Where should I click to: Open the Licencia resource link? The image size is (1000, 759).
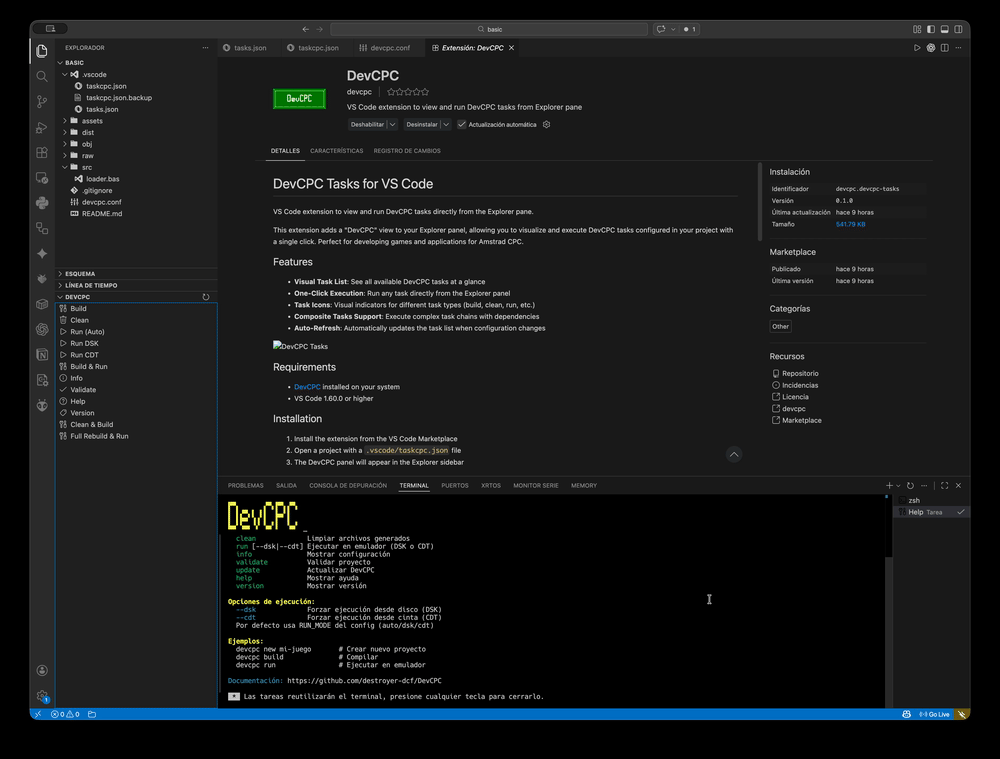(x=795, y=397)
